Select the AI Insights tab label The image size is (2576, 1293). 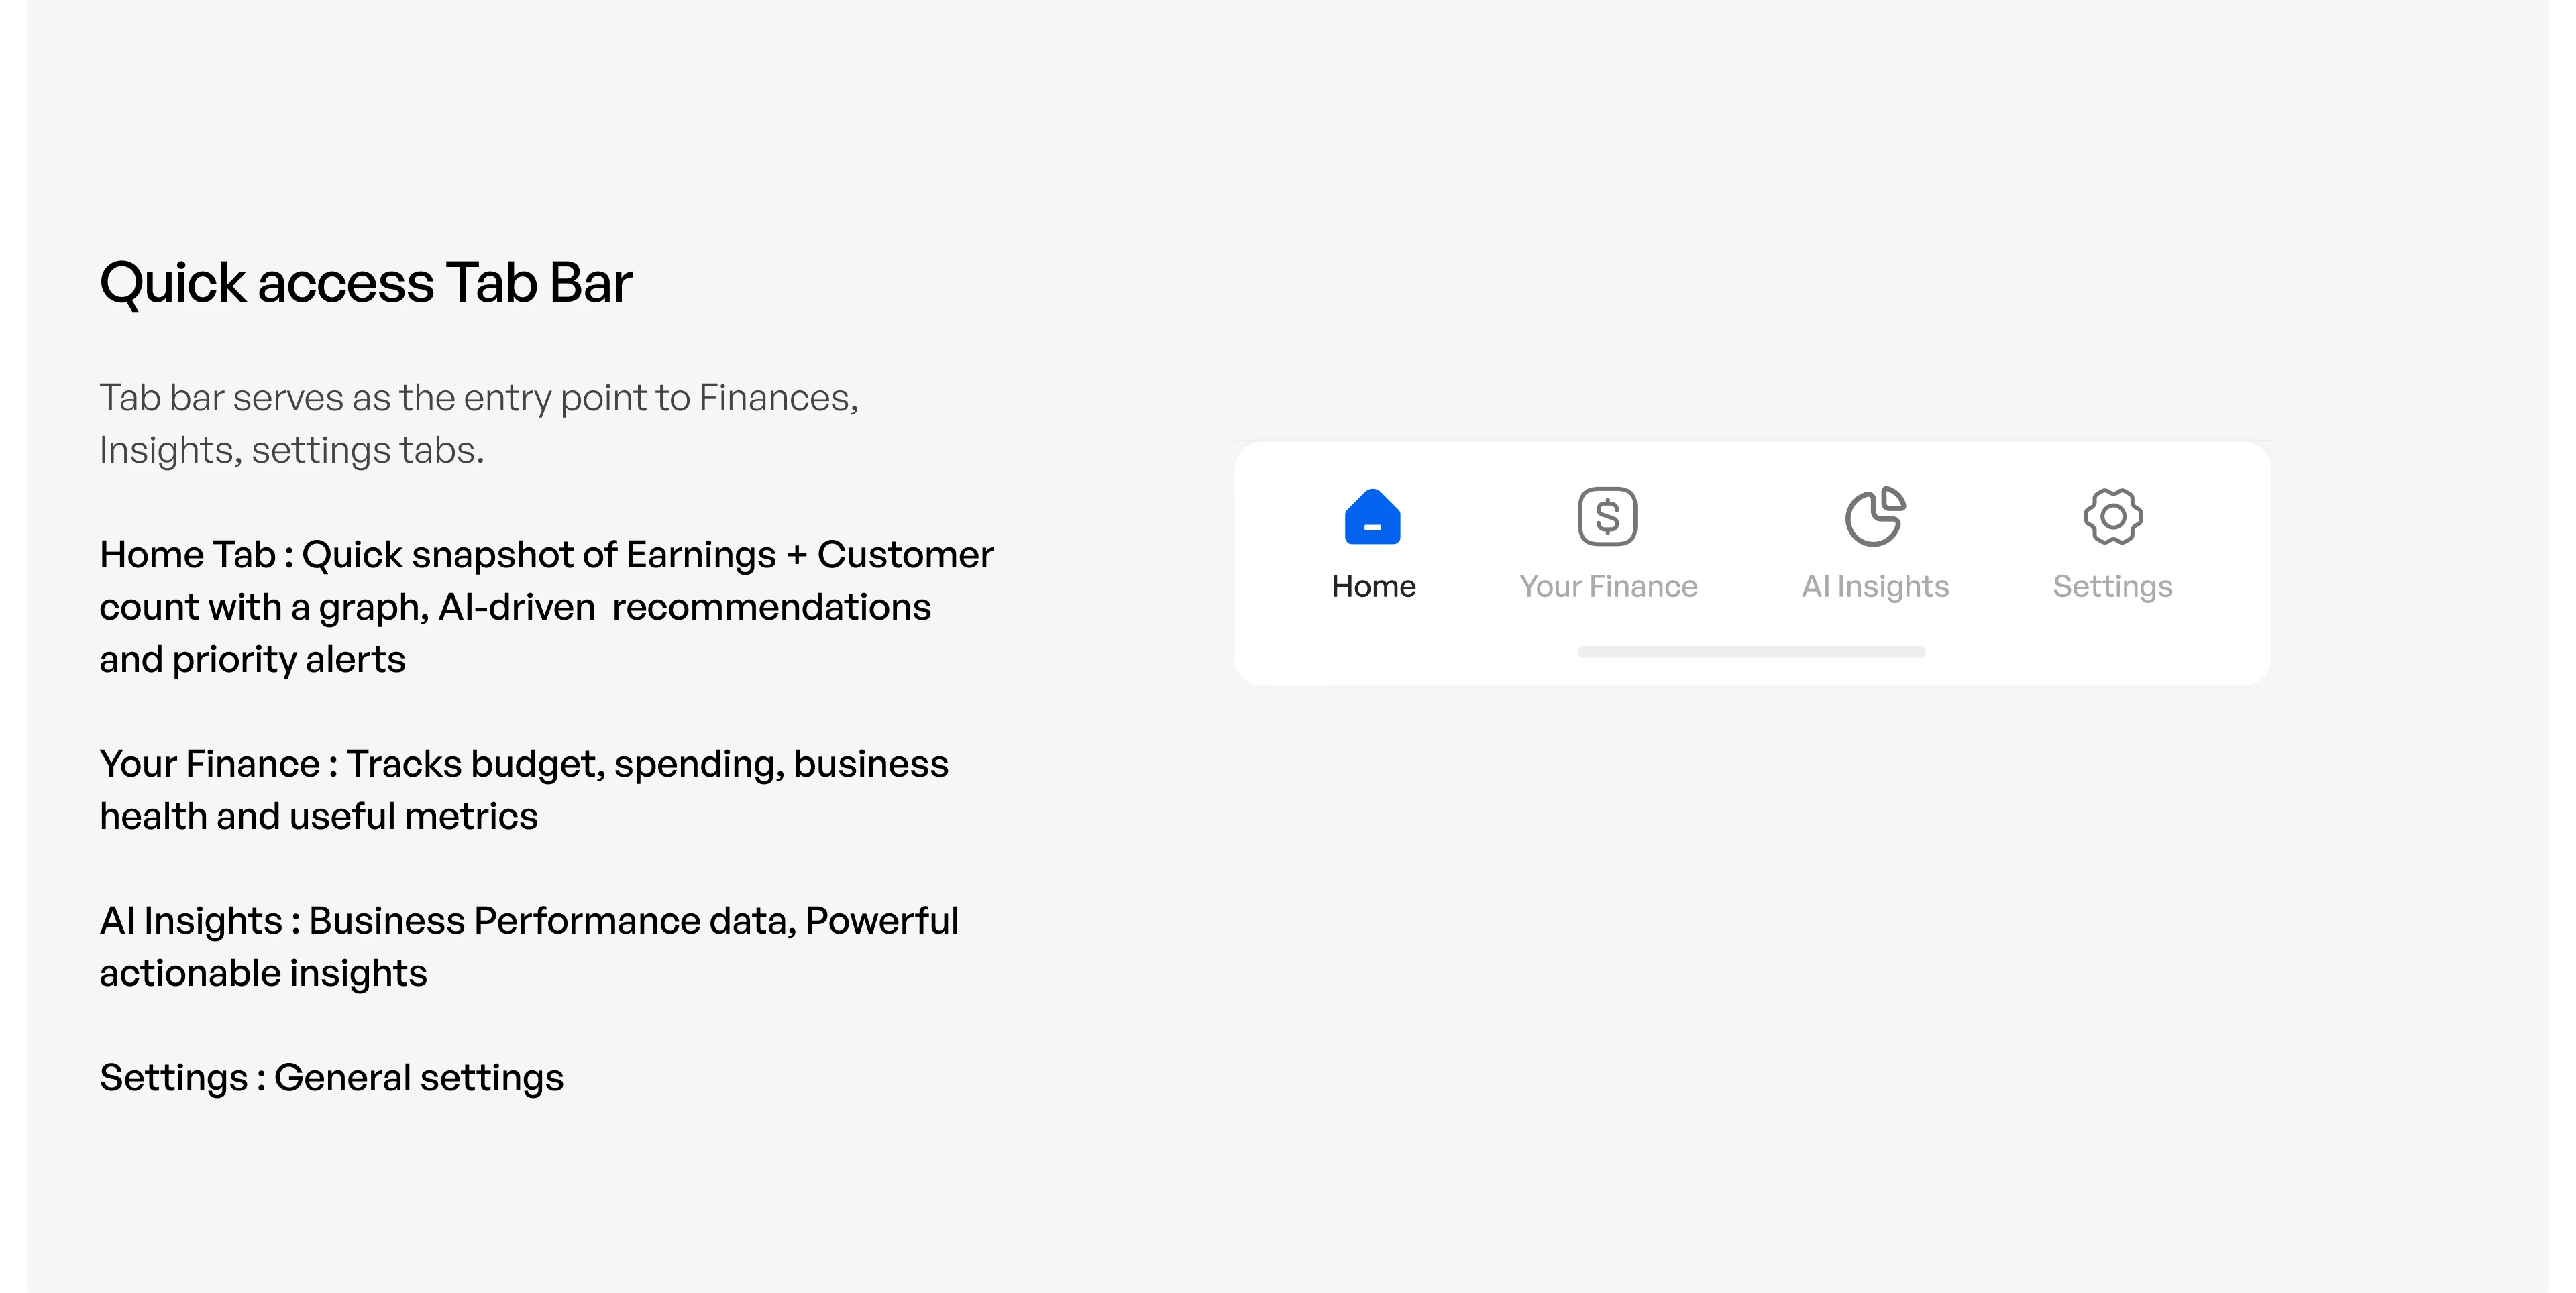pyautogui.click(x=1875, y=587)
